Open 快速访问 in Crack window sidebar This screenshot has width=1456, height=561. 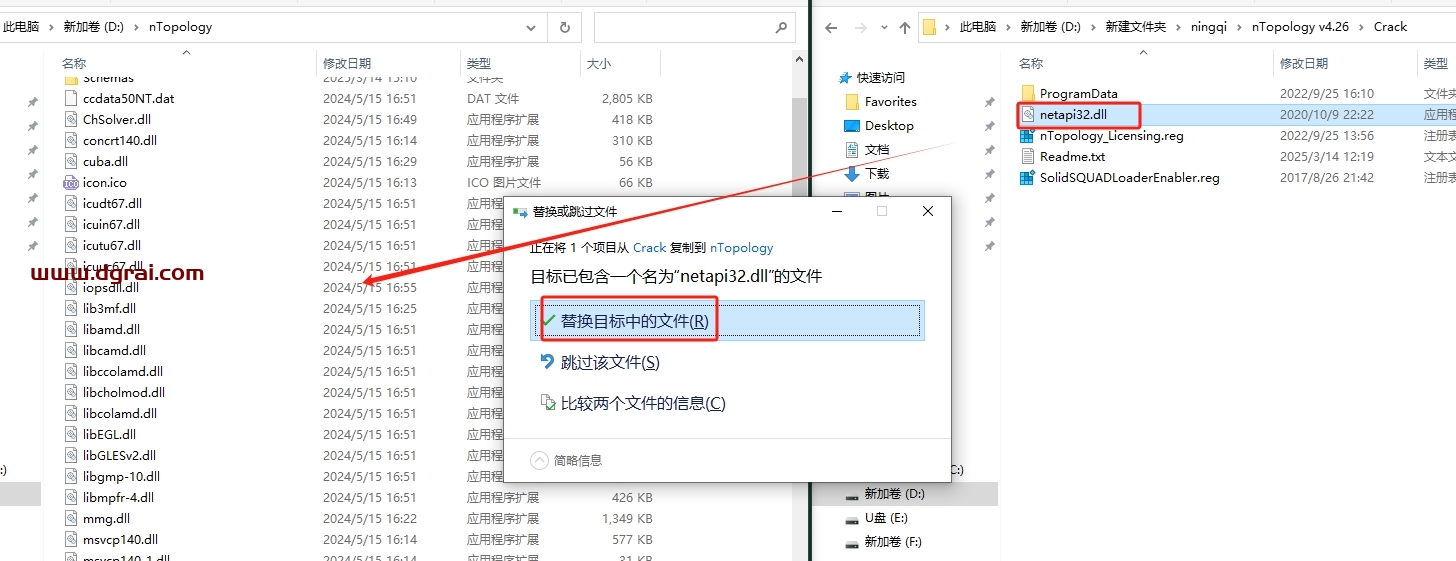(x=880, y=77)
